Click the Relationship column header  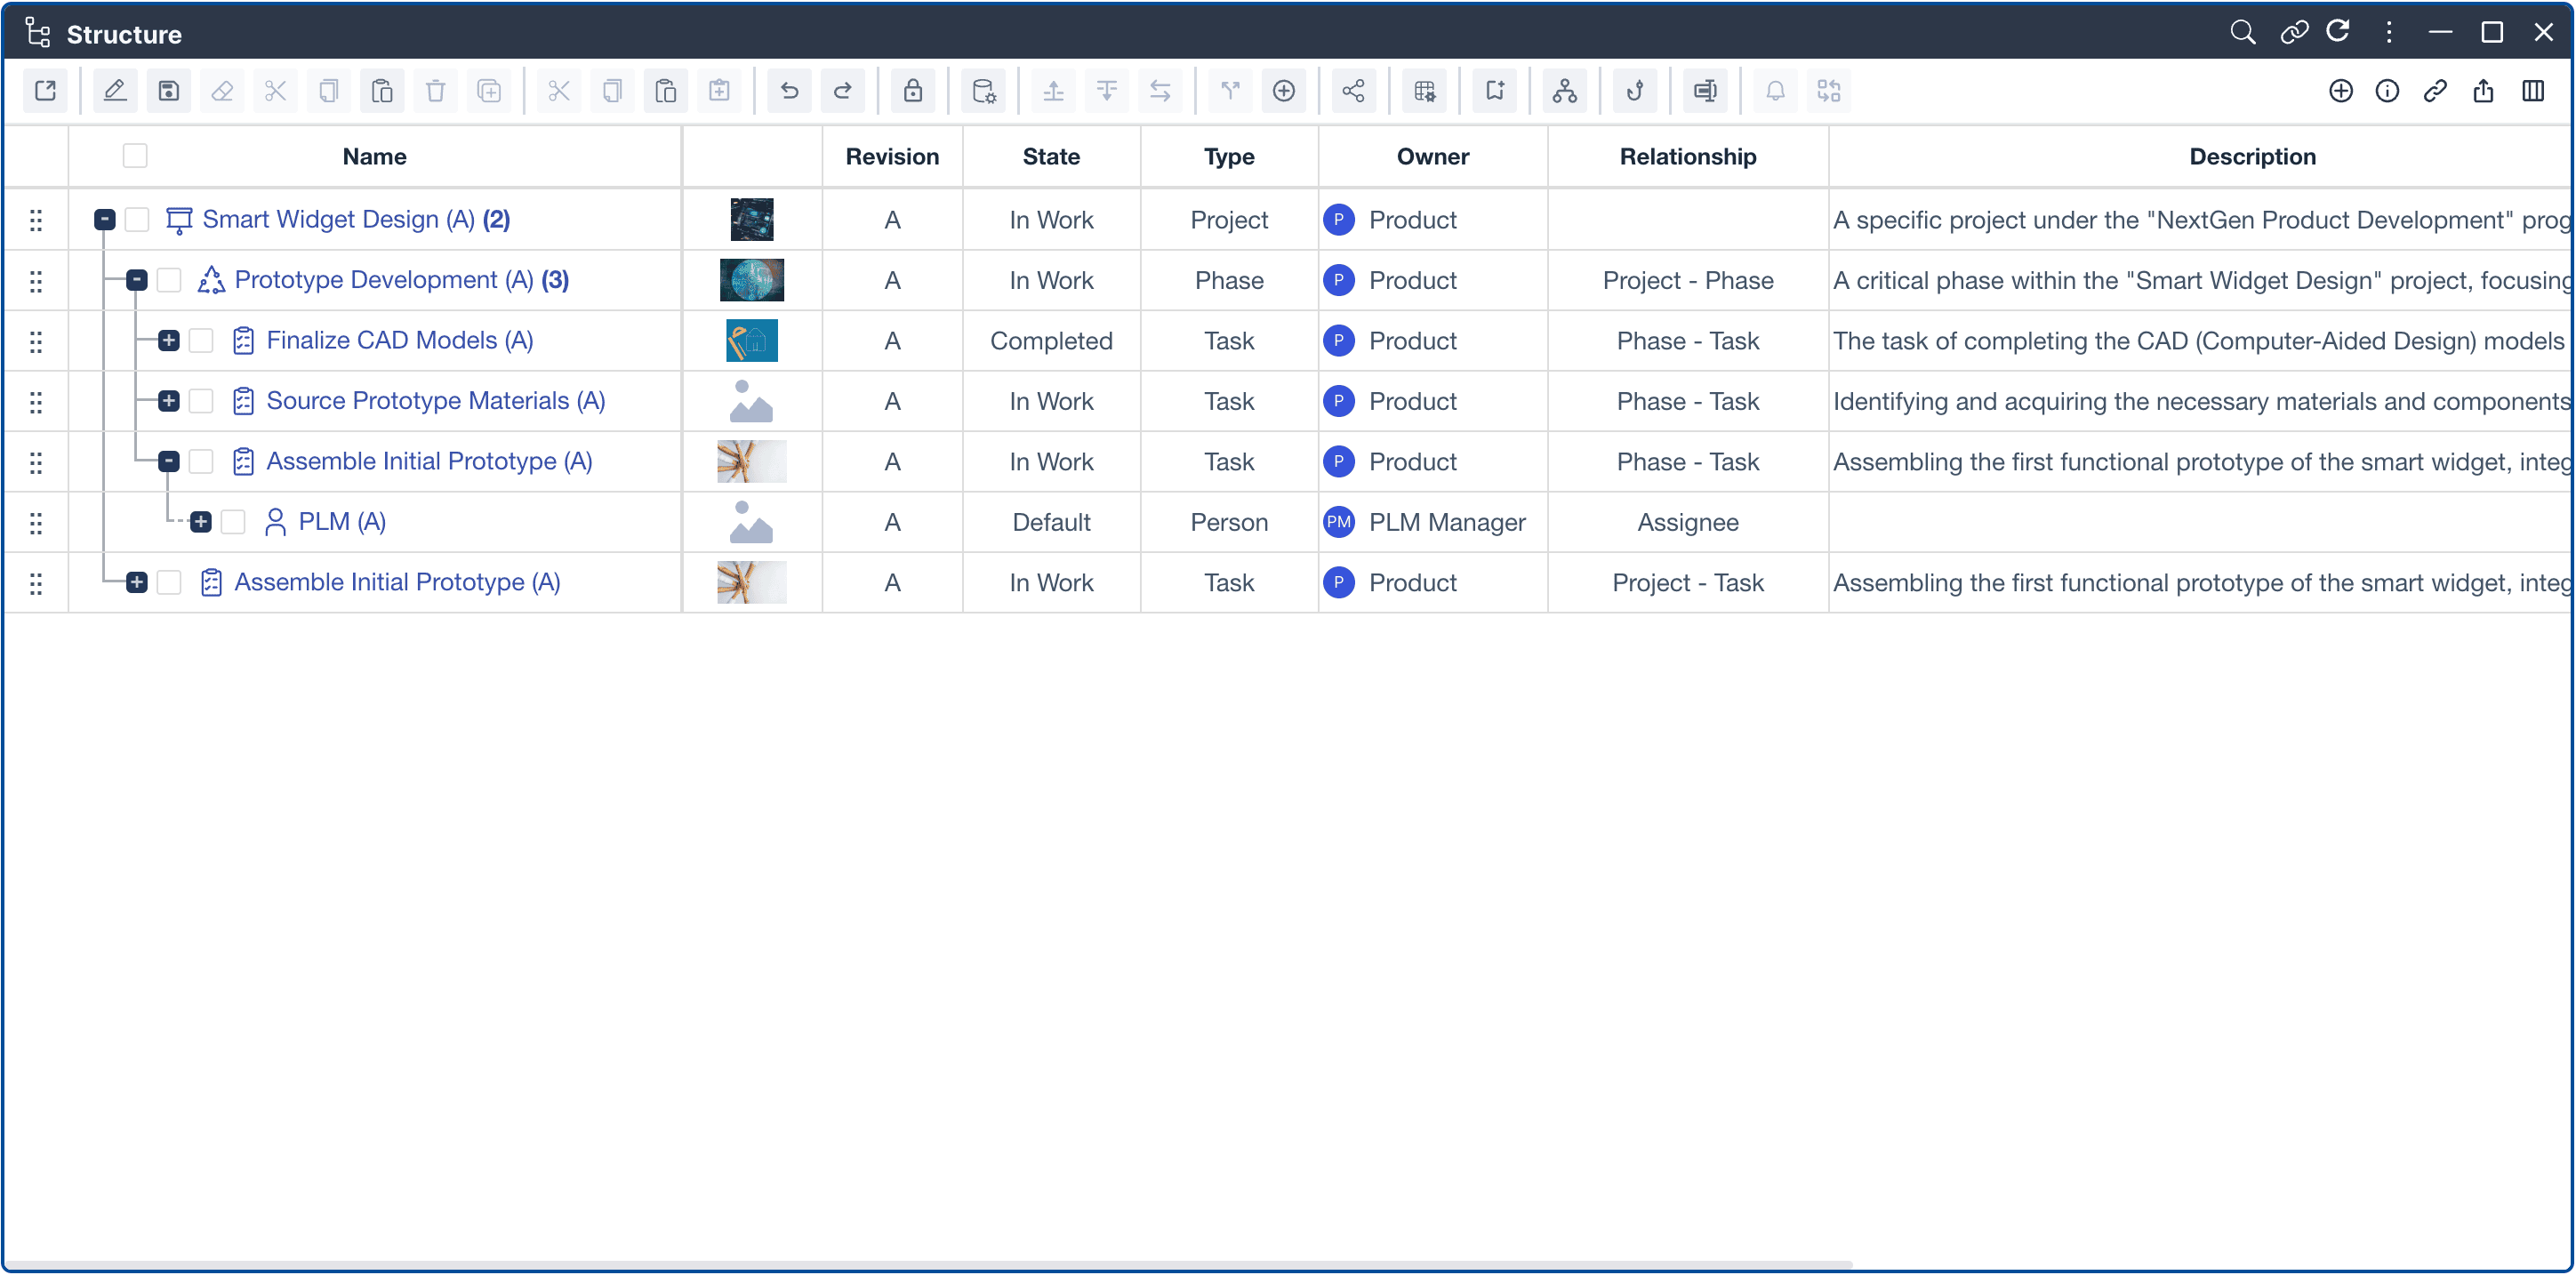click(x=1688, y=156)
